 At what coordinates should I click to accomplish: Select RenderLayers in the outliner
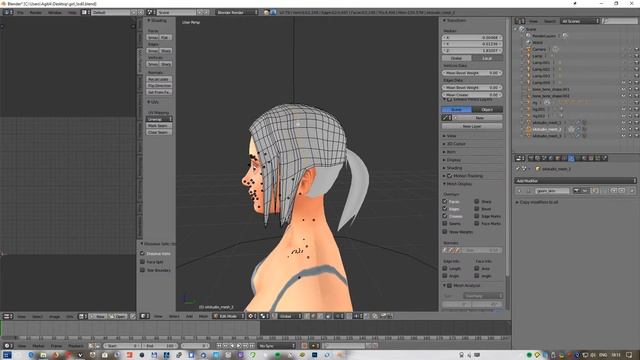pos(544,36)
